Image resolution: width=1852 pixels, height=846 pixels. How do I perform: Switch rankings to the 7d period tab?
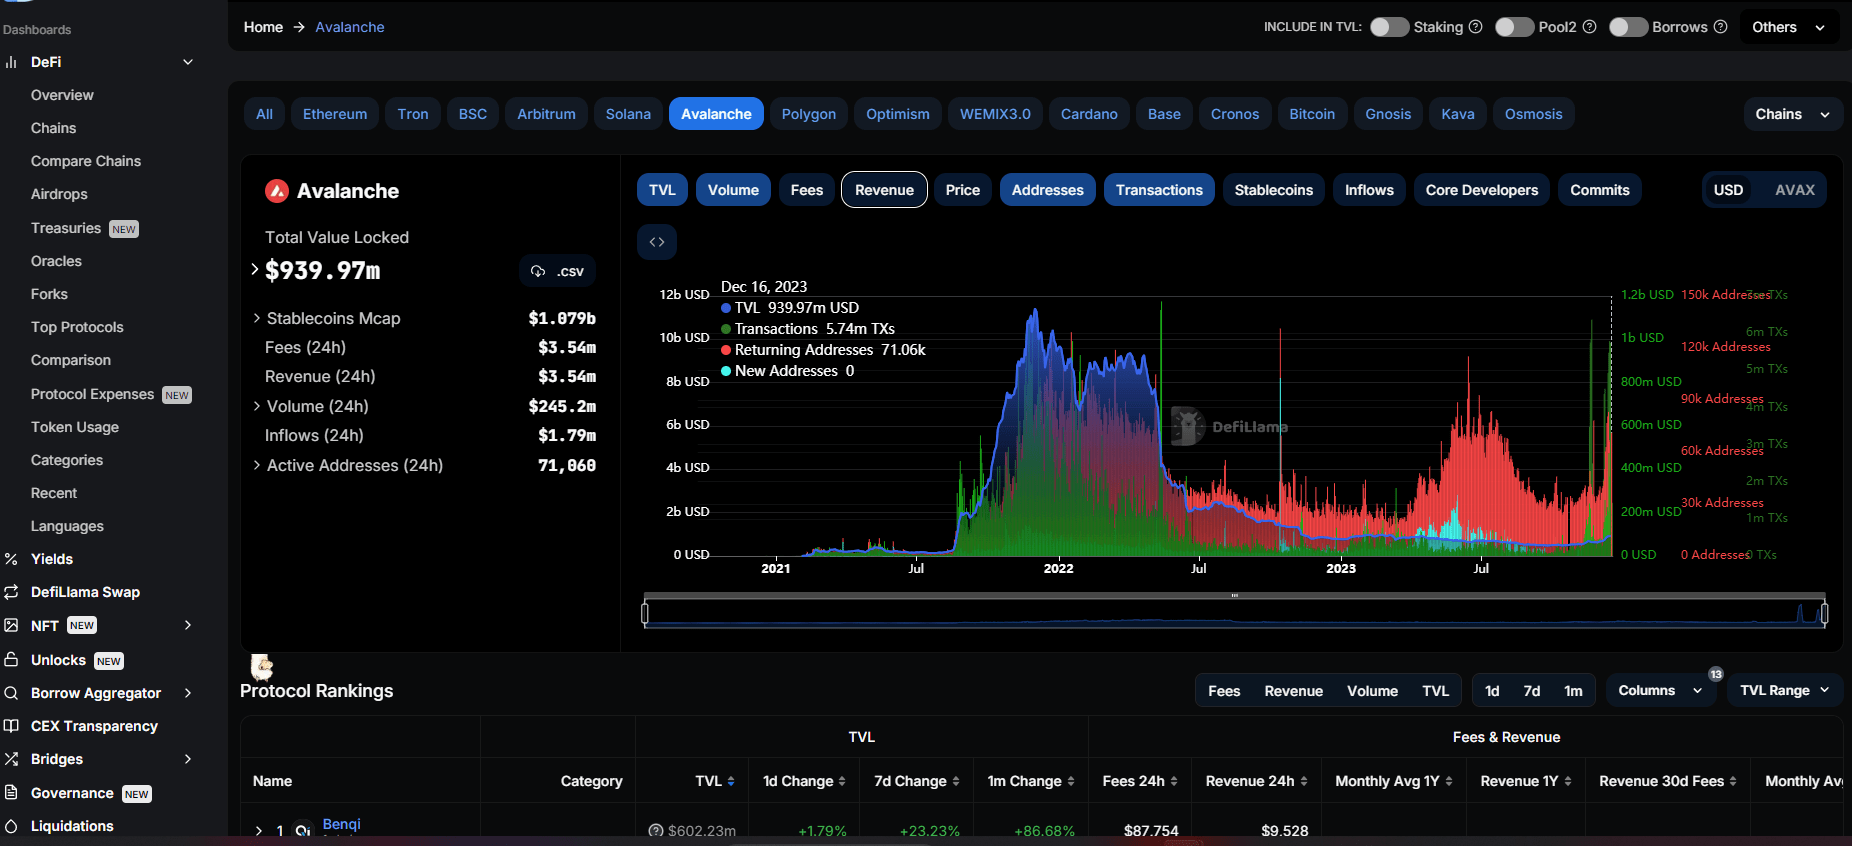point(1532,691)
